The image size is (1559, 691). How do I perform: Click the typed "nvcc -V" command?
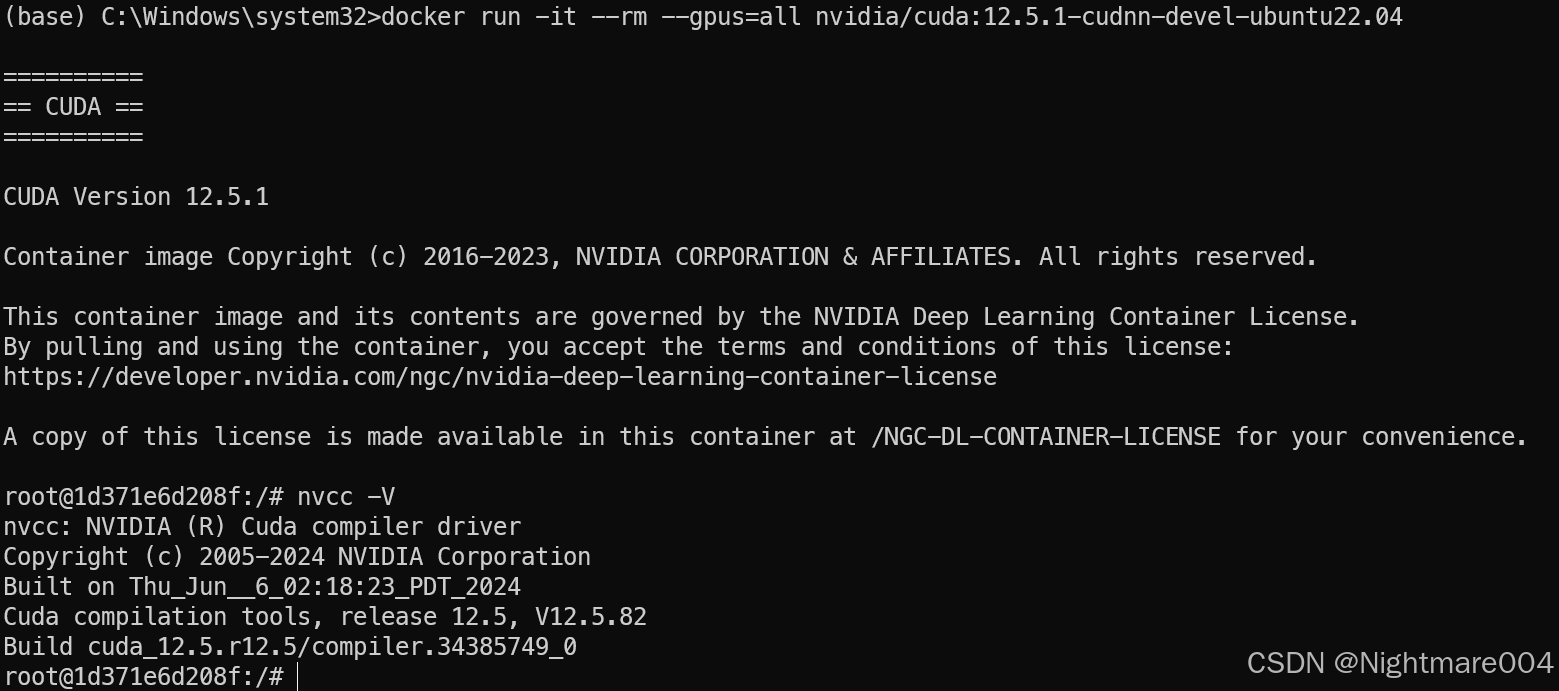pos(346,497)
